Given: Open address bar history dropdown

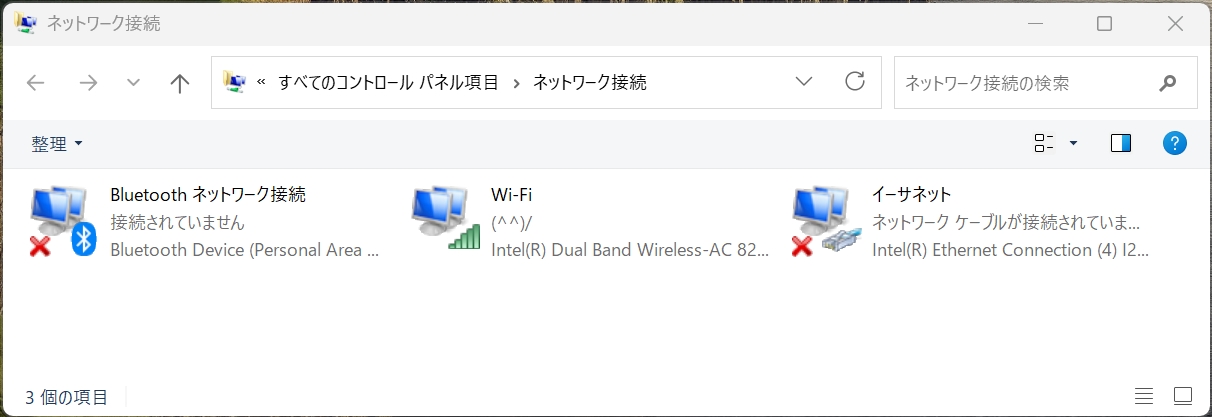Looking at the screenshot, I should pos(804,82).
